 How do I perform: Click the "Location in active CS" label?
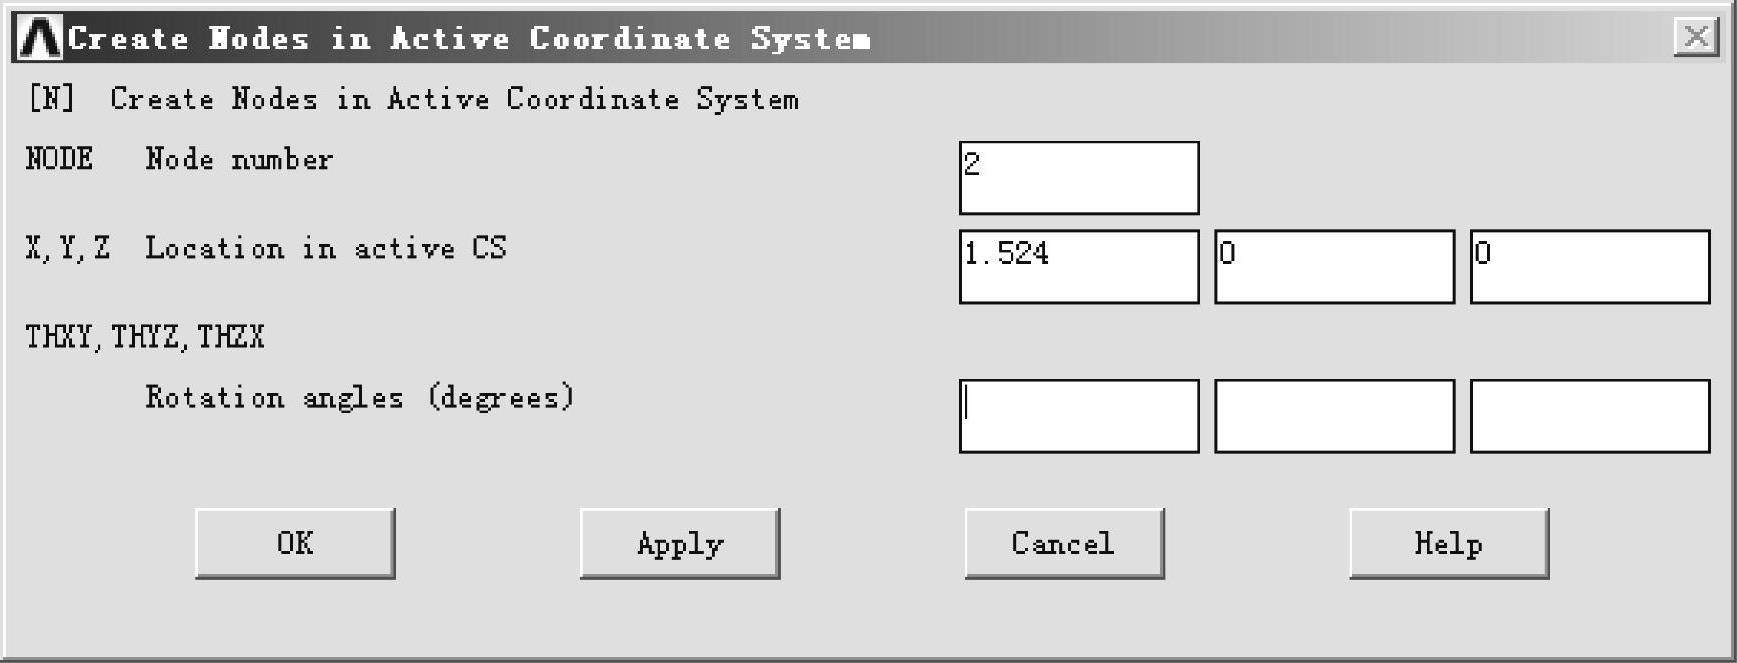coord(326,248)
